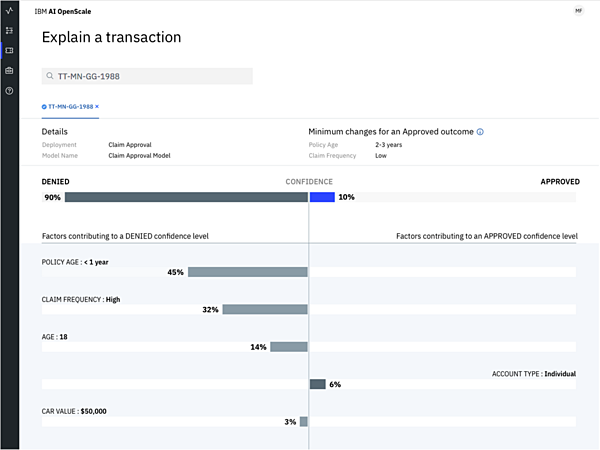The width and height of the screenshot is (600, 450).
Task: Click the blue 10% APPROVED confidence bar
Action: pos(322,197)
